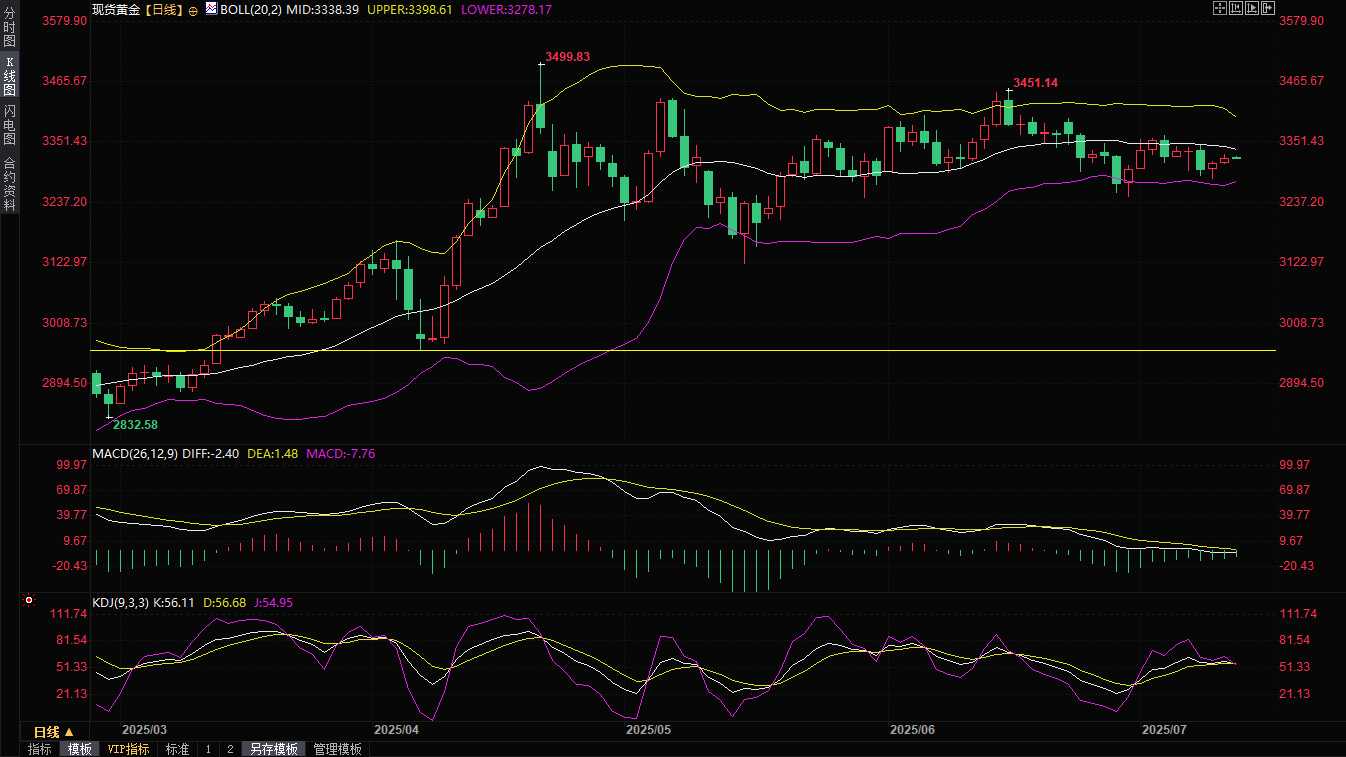Select template slot 1
Image resolution: width=1346 pixels, height=757 pixels.
coord(208,749)
